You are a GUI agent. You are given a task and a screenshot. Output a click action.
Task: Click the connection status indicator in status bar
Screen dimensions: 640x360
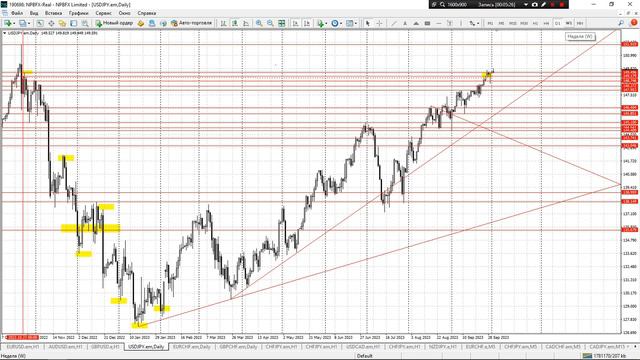[604, 356]
